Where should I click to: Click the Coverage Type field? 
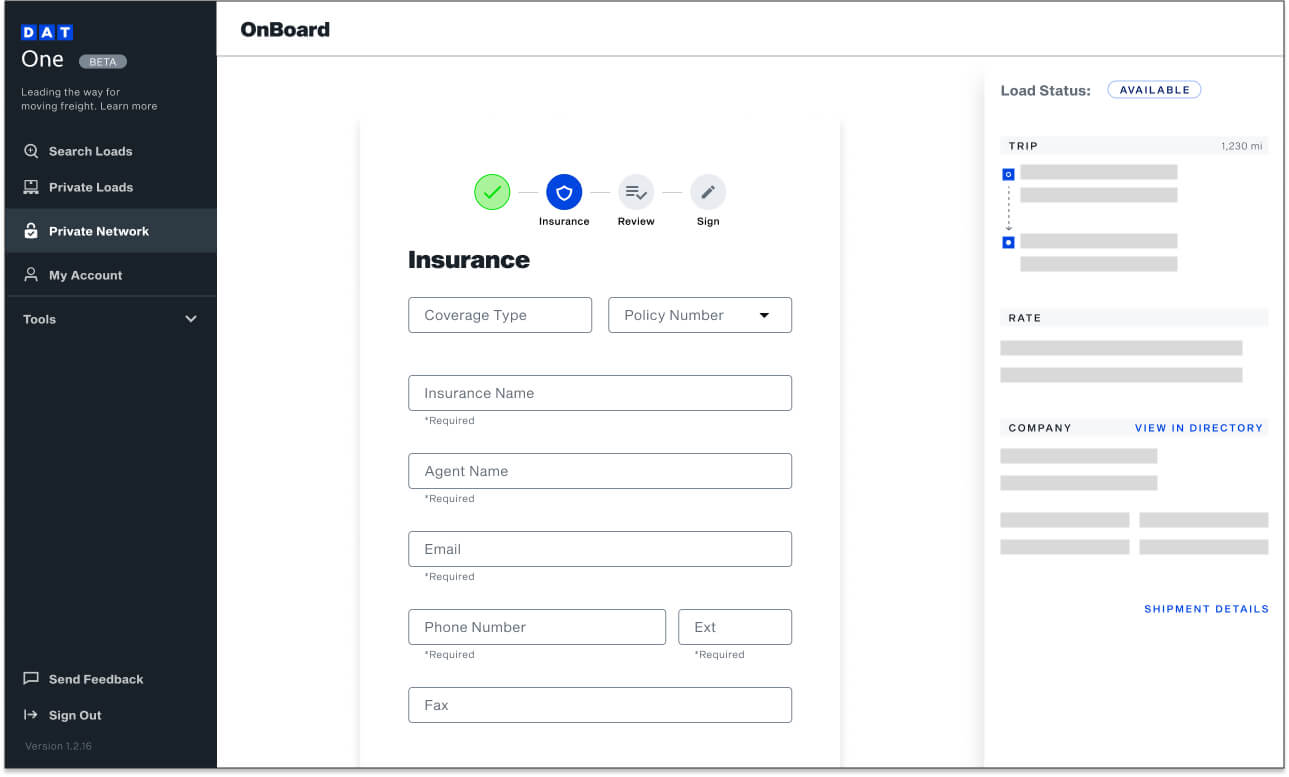coord(500,315)
